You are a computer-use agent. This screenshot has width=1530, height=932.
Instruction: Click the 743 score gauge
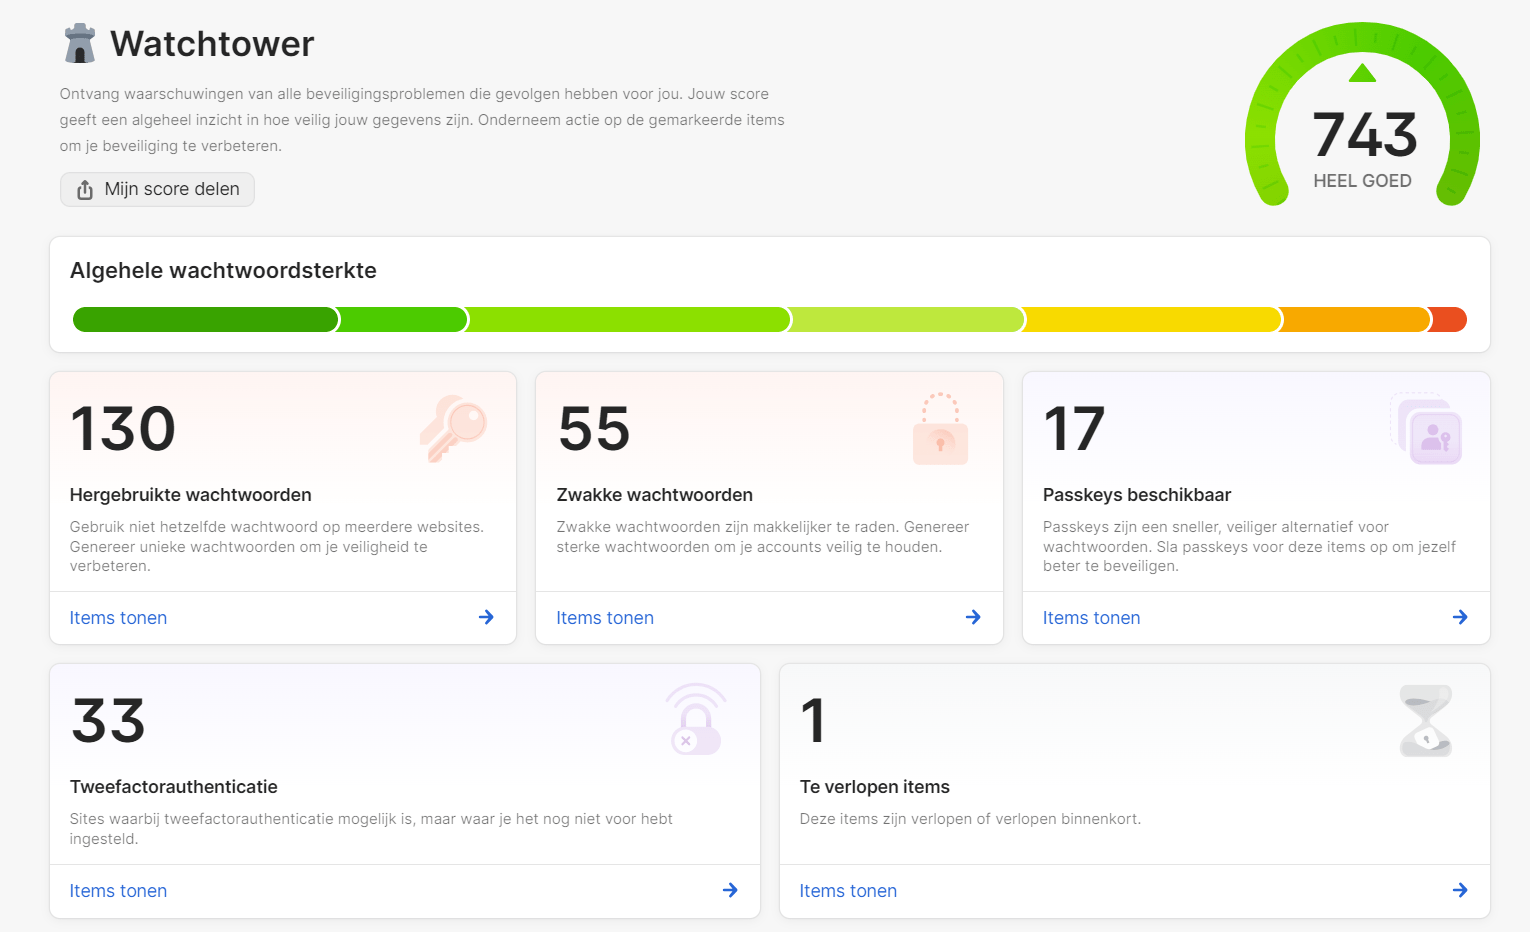[1362, 114]
